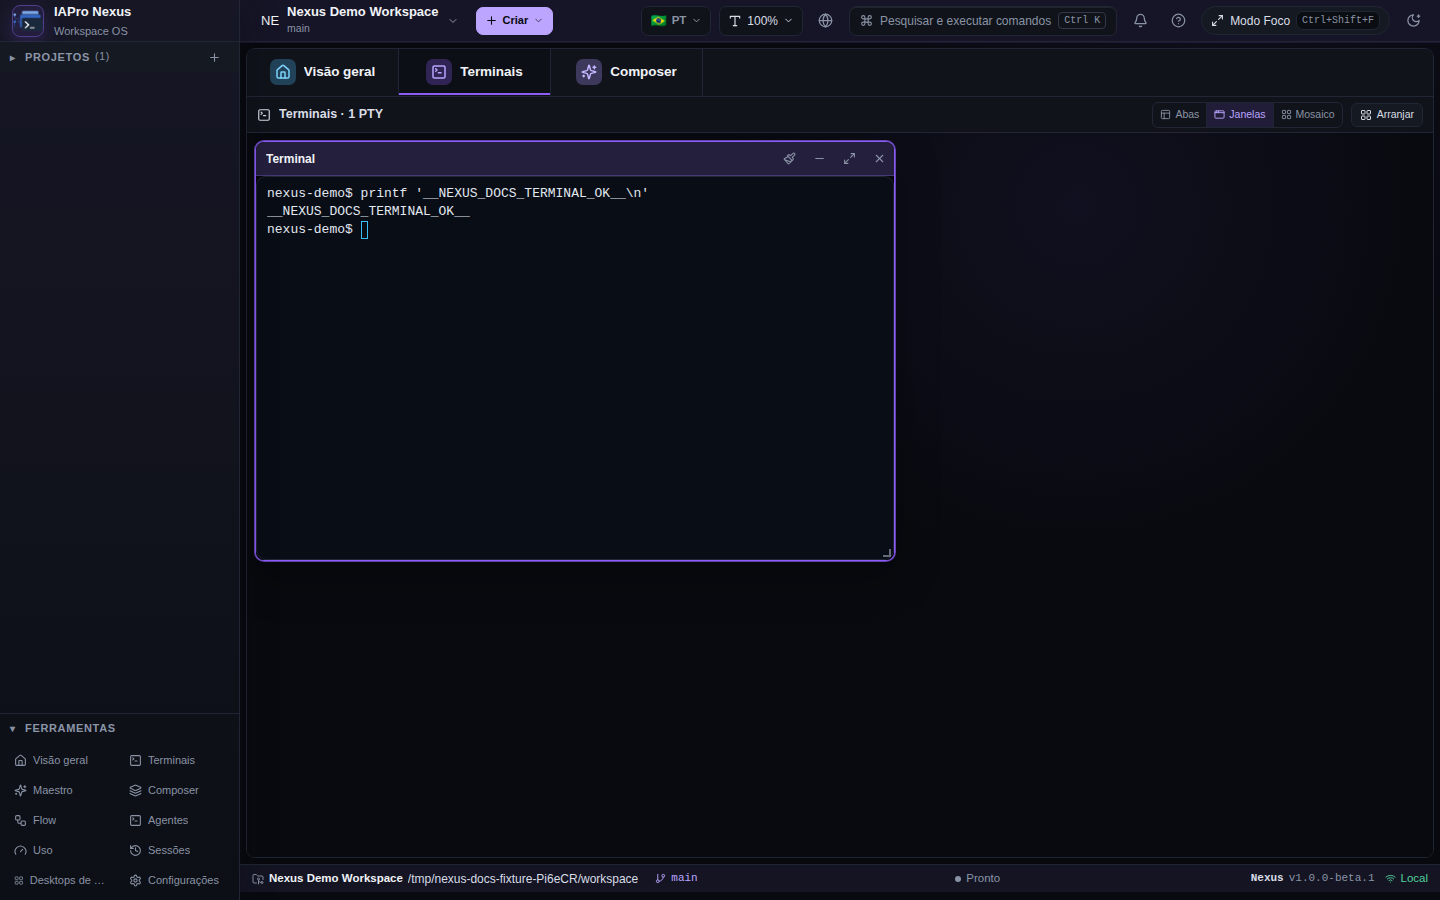The height and width of the screenshot is (900, 1440).
Task: Expand the Projetos section
Action: [59, 58]
